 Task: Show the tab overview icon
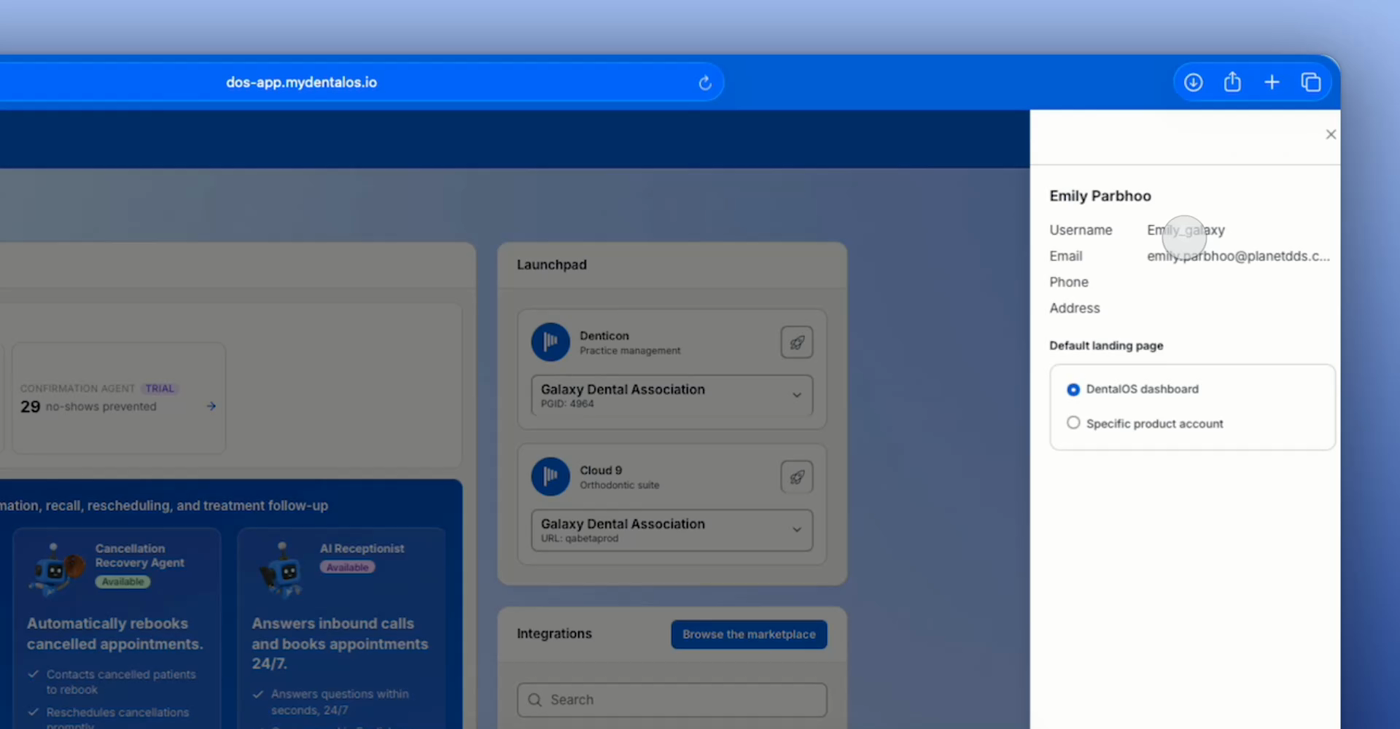[x=1311, y=83]
